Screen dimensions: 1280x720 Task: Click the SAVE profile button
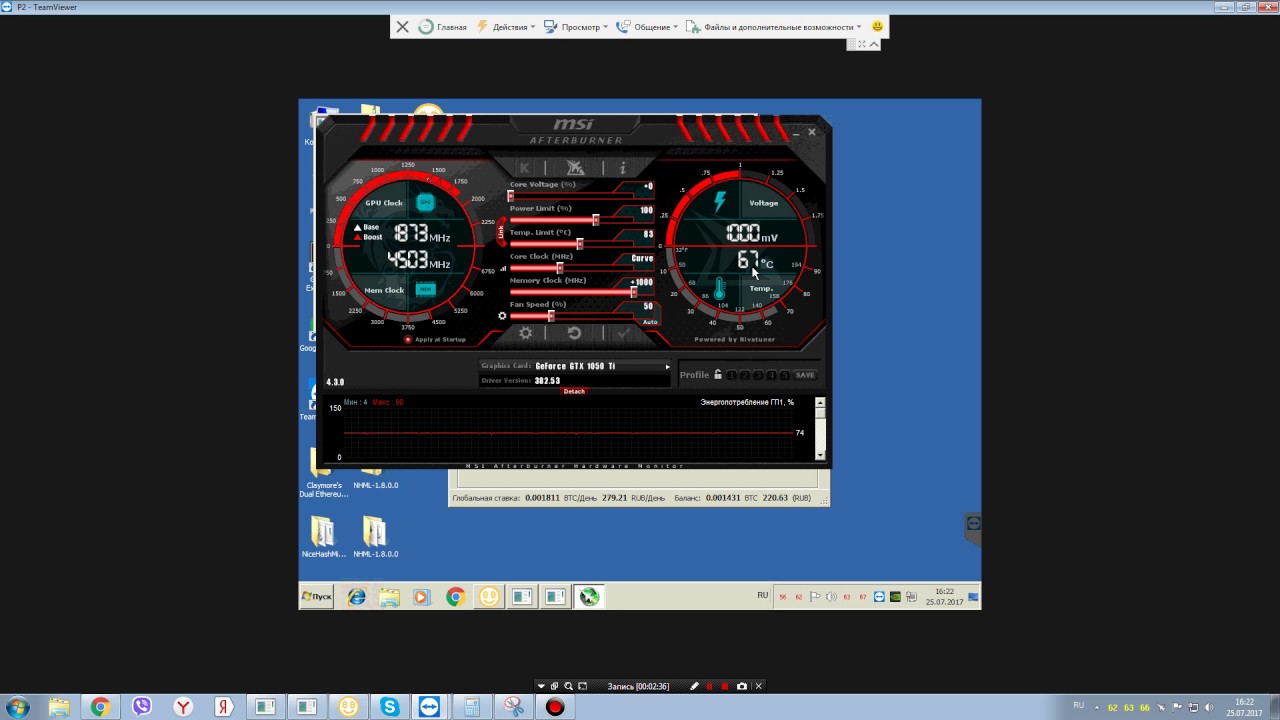pyautogui.click(x=805, y=375)
